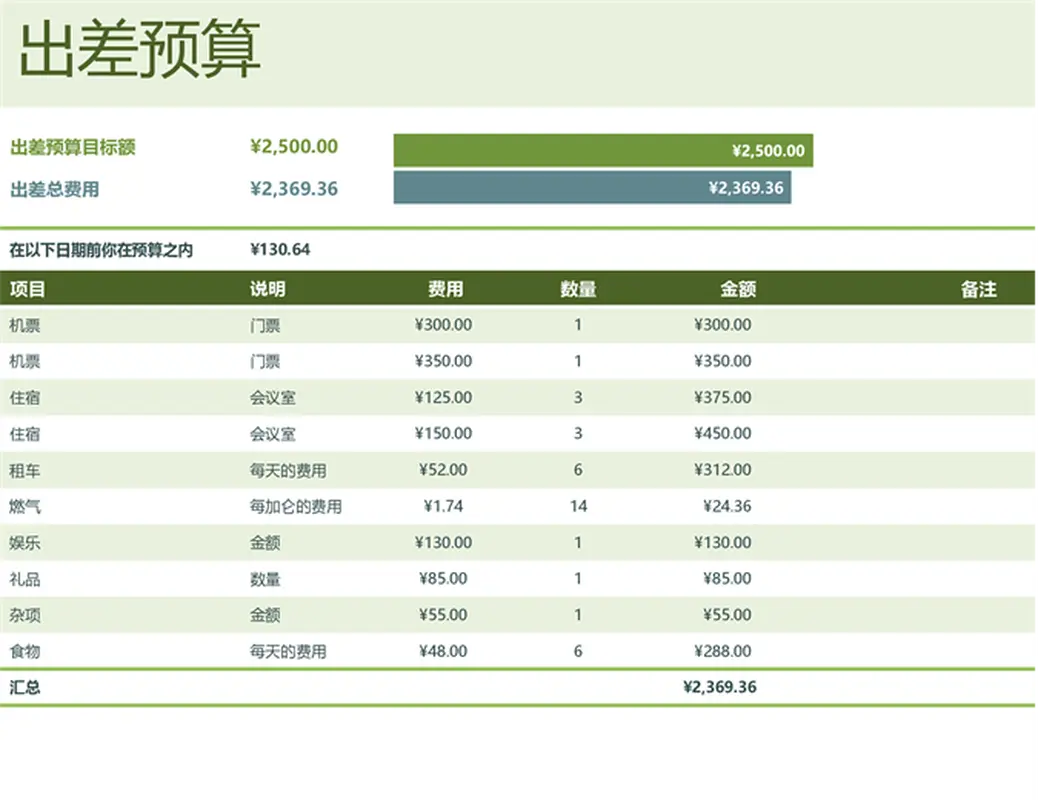This screenshot has height=800, width=1038.
Task: Click the 费用 column header
Action: tap(445, 289)
